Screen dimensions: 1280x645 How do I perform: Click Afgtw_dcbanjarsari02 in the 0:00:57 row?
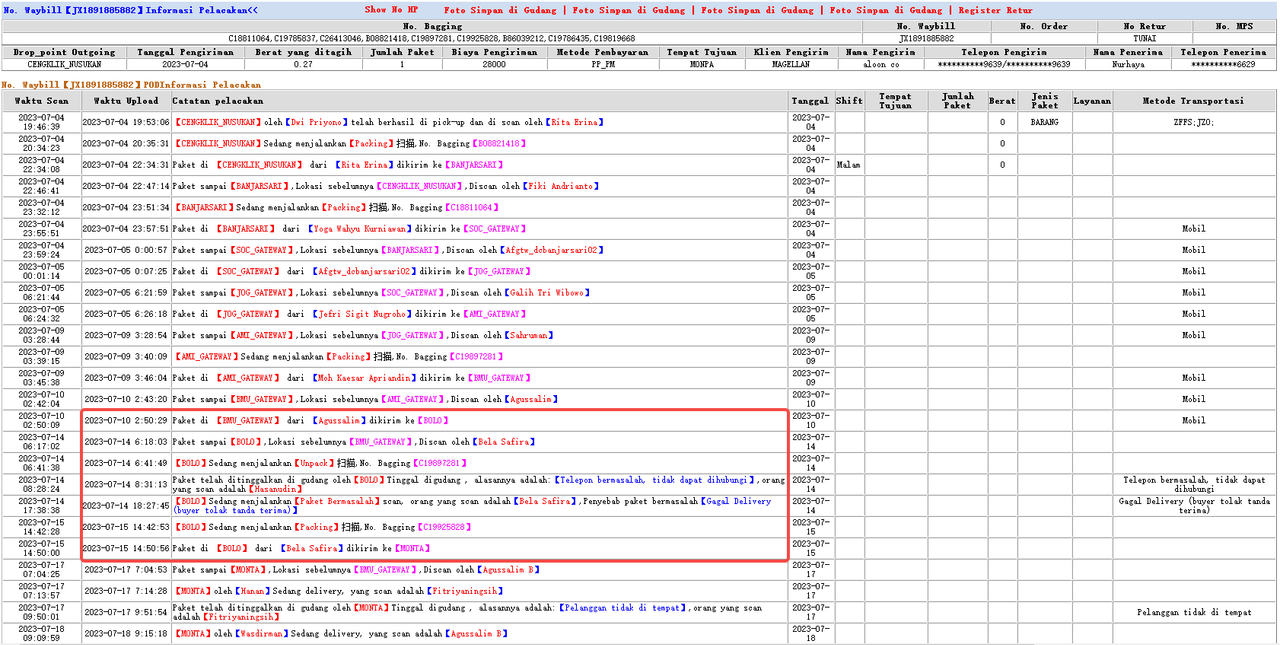pyautogui.click(x=552, y=250)
